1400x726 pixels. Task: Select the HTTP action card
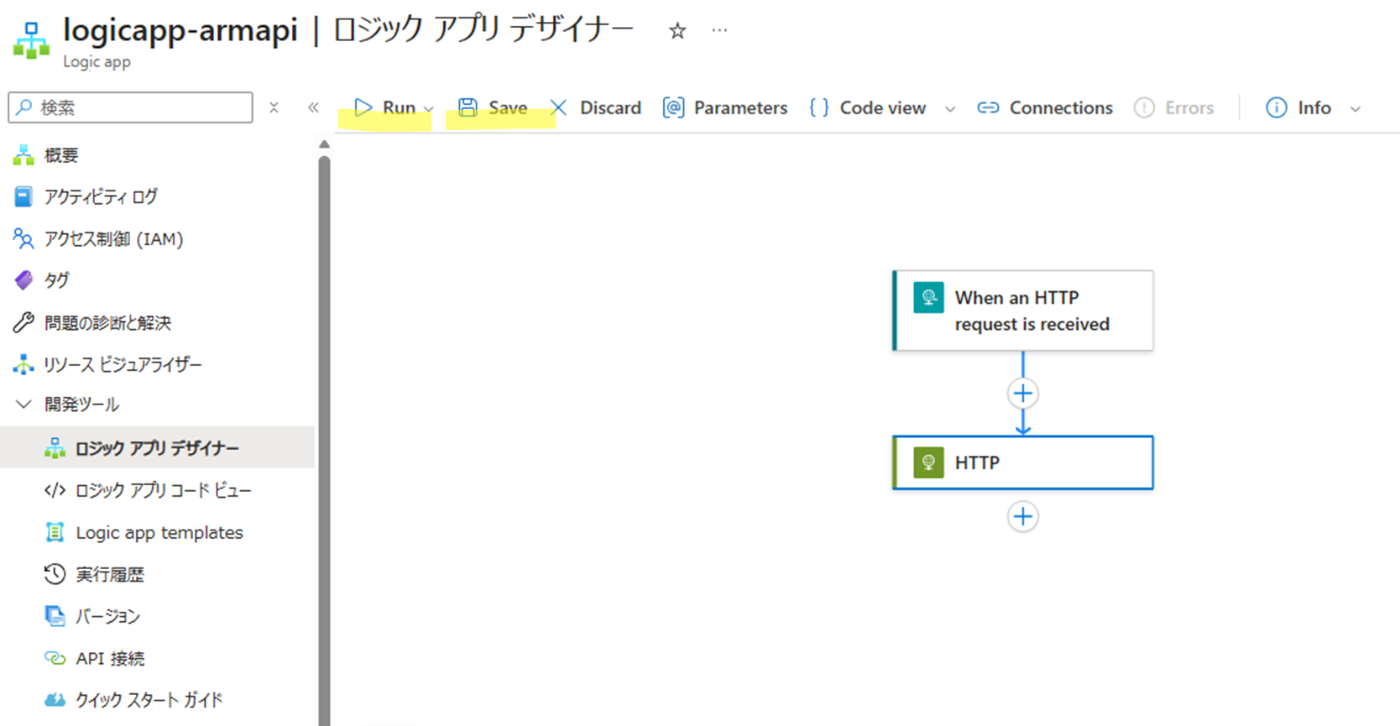coord(1023,462)
